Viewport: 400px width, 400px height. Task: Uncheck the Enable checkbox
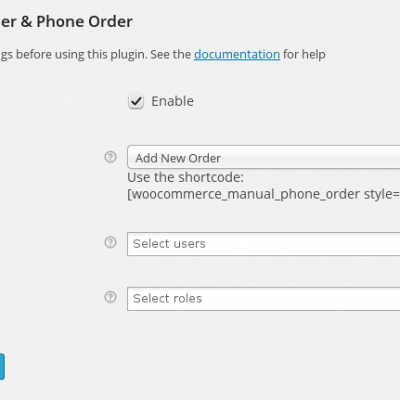(136, 102)
